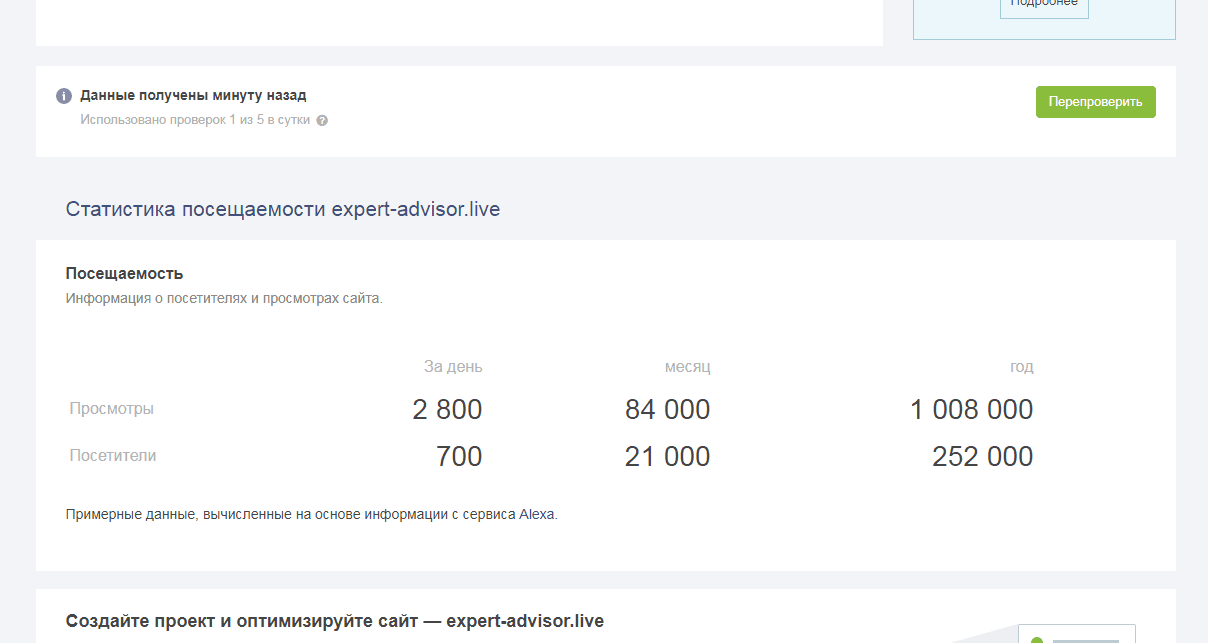Image resolution: width=1208 pixels, height=643 pixels.
Task: Click the Посетители row label
Action: 113,456
